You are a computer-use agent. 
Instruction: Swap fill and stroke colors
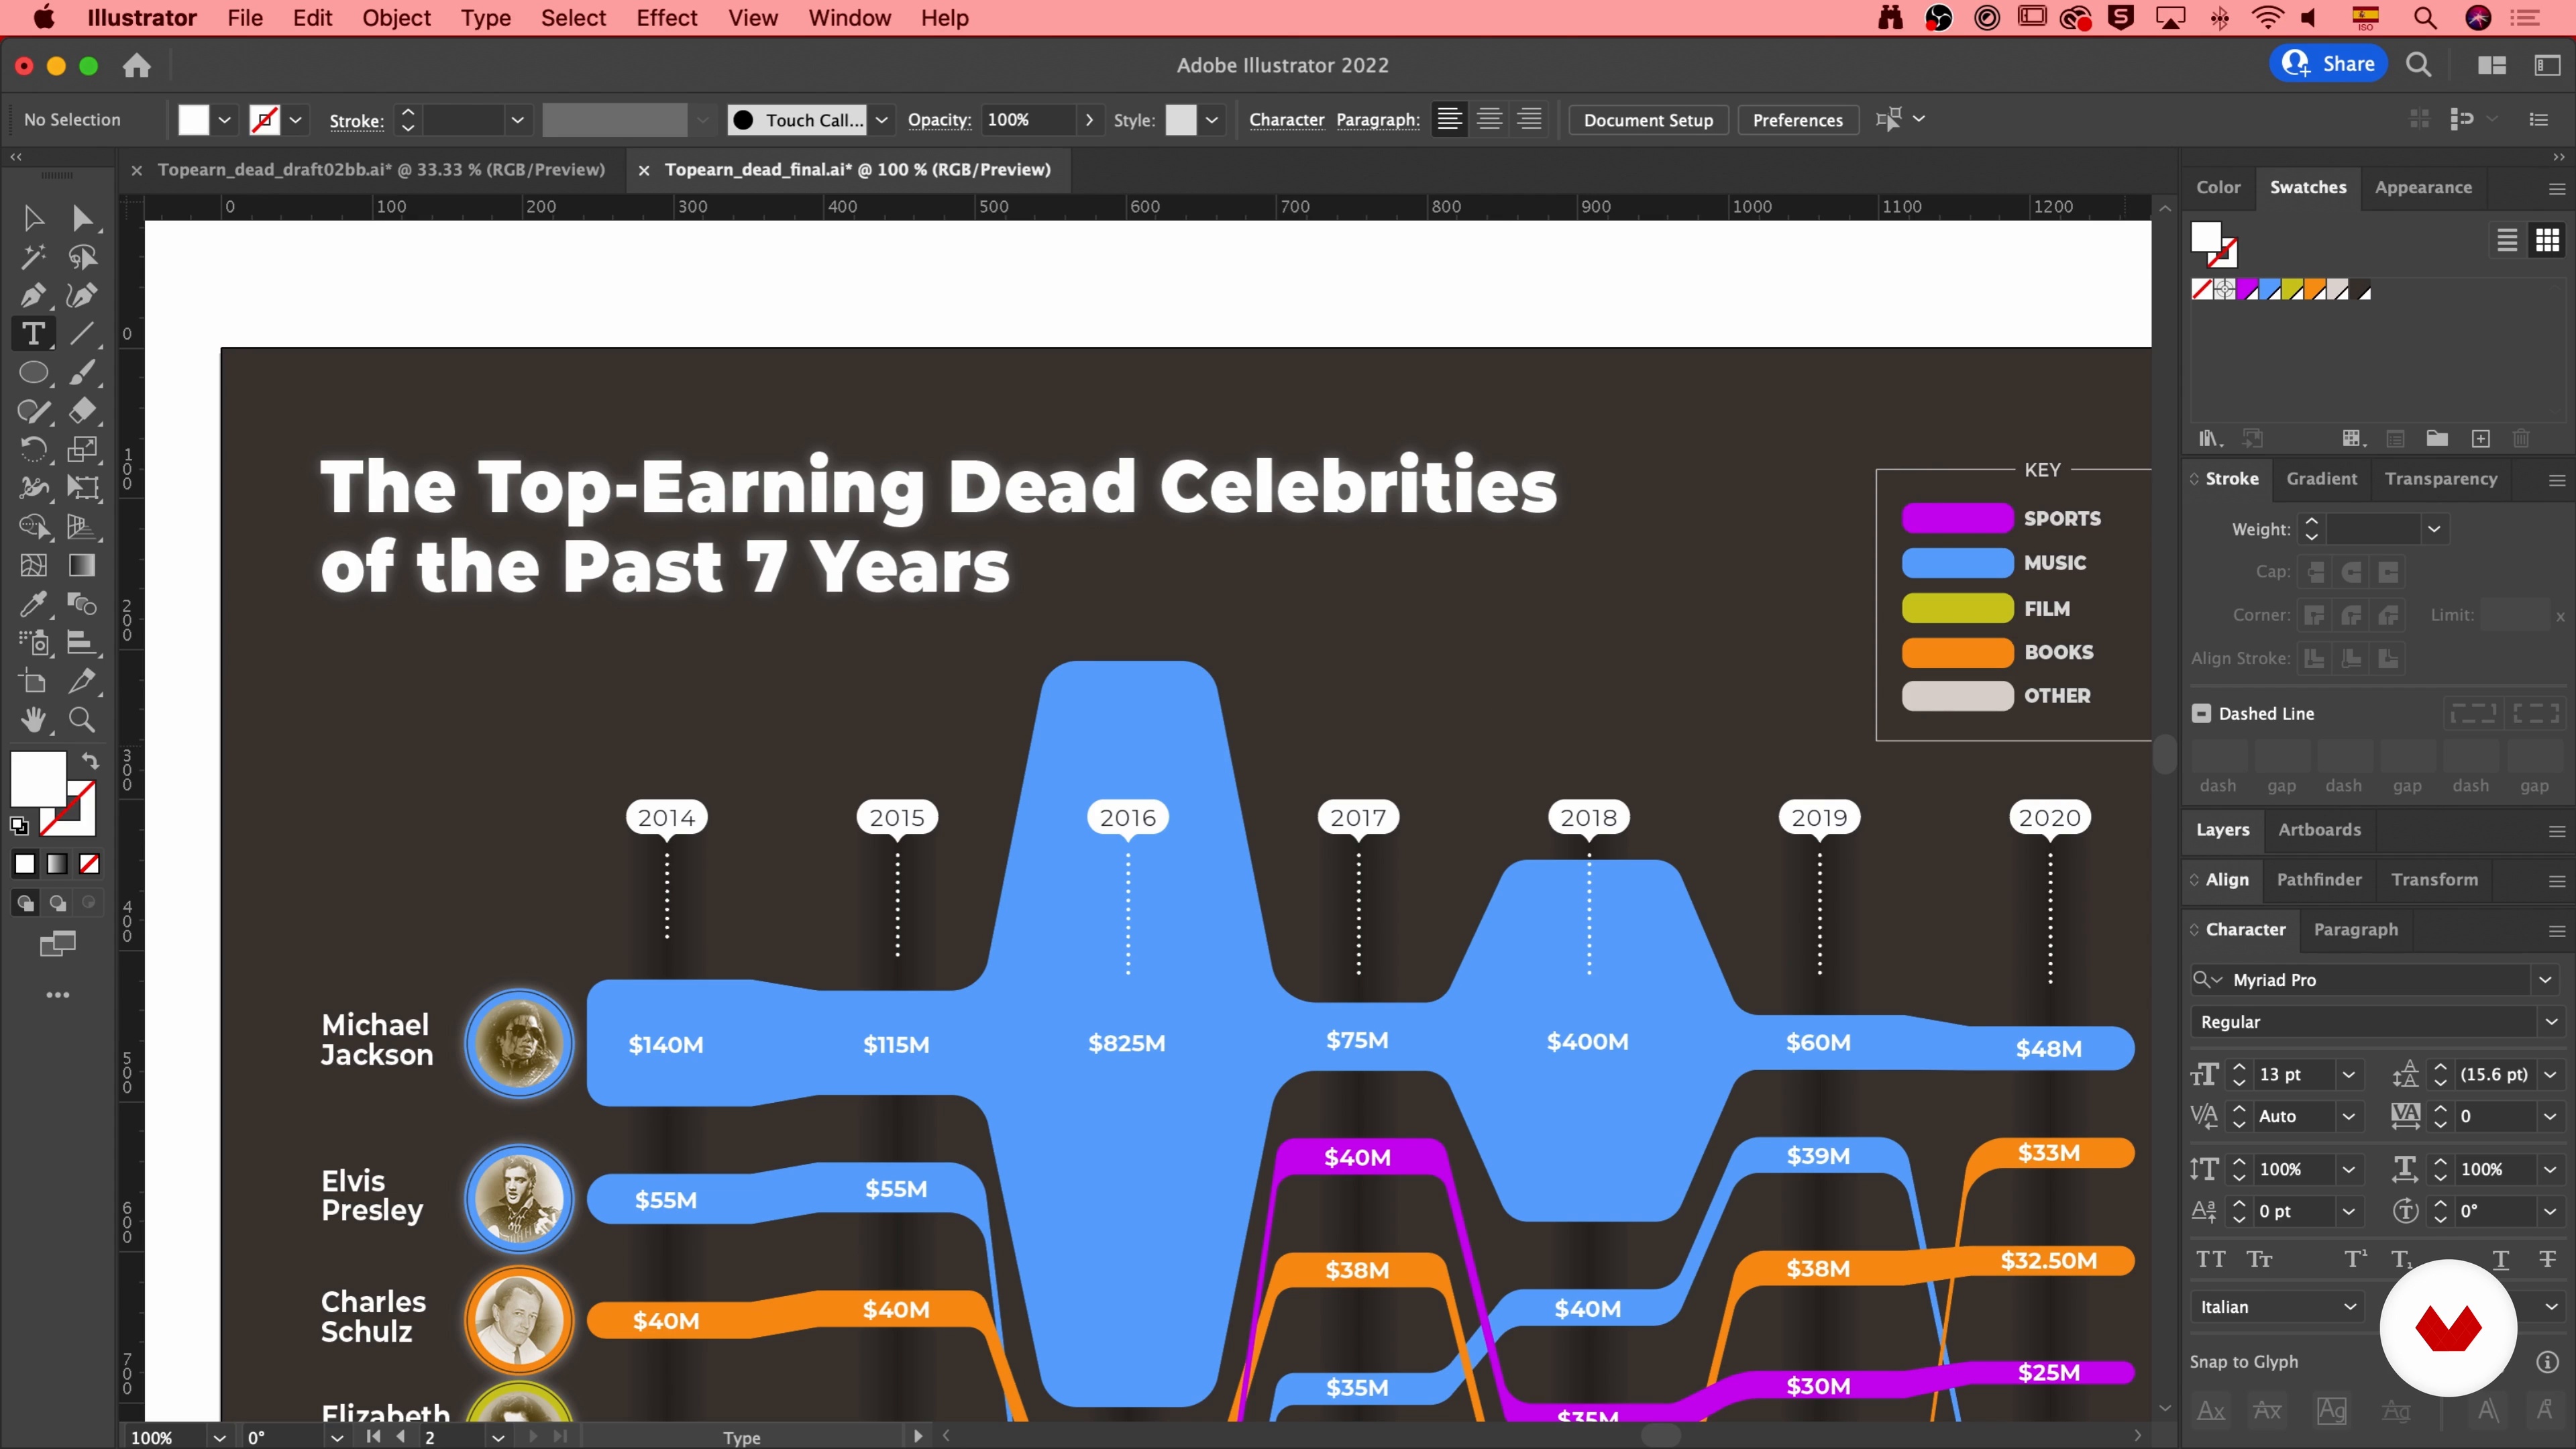(90, 761)
